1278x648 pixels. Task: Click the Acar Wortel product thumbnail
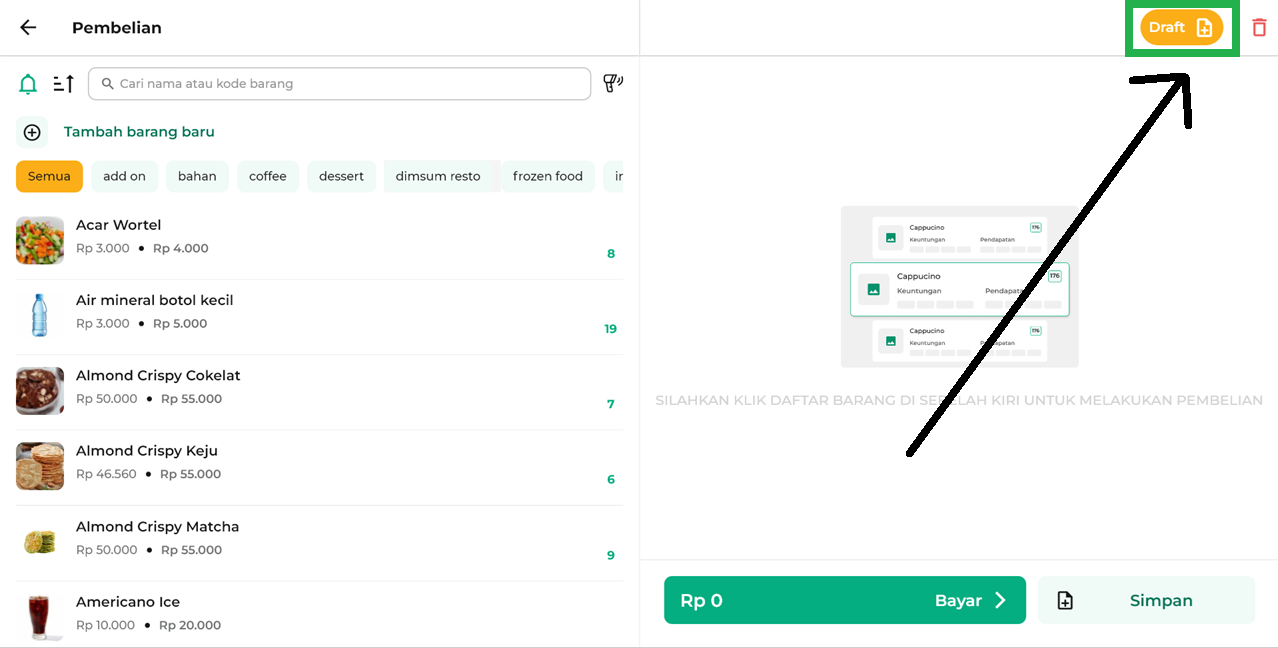[40, 240]
